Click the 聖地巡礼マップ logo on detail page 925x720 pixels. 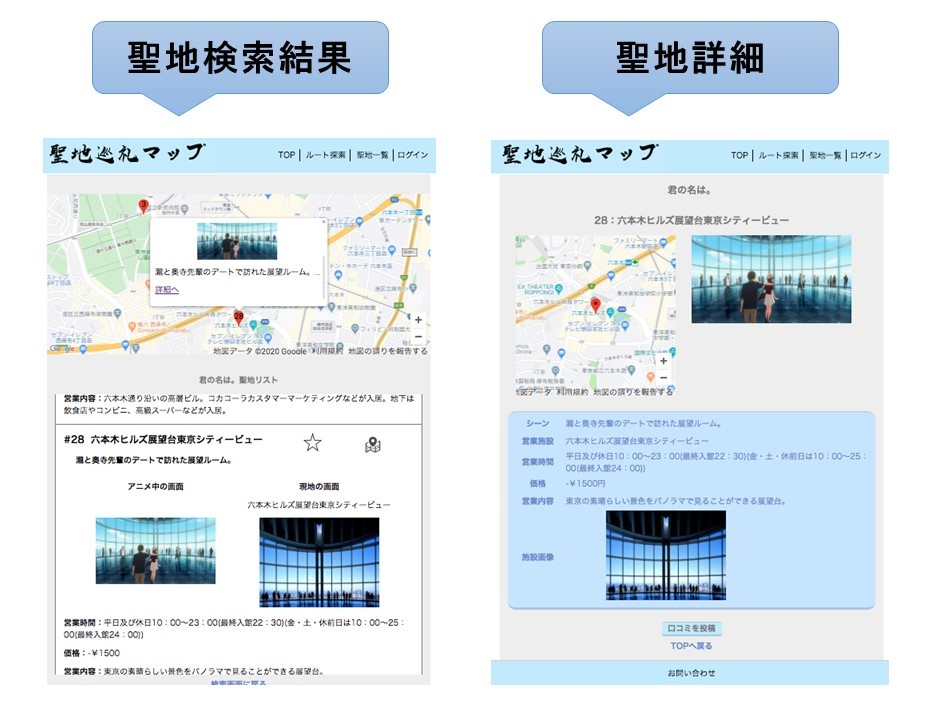pyautogui.click(x=579, y=154)
